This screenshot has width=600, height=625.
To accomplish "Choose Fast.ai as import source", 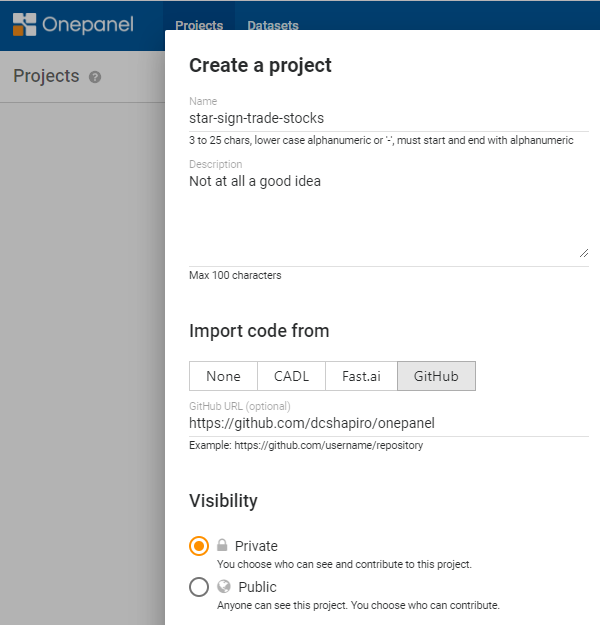I will pyautogui.click(x=362, y=376).
